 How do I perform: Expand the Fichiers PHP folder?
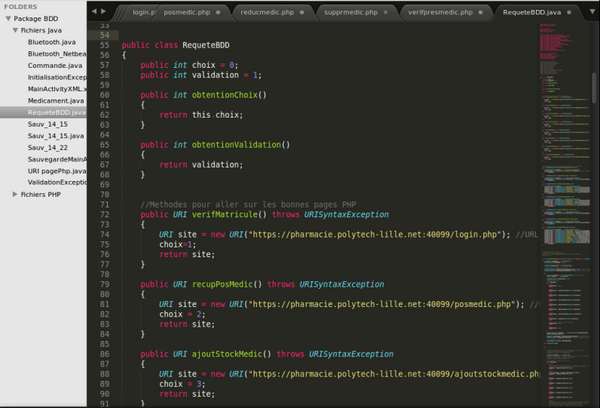point(15,194)
